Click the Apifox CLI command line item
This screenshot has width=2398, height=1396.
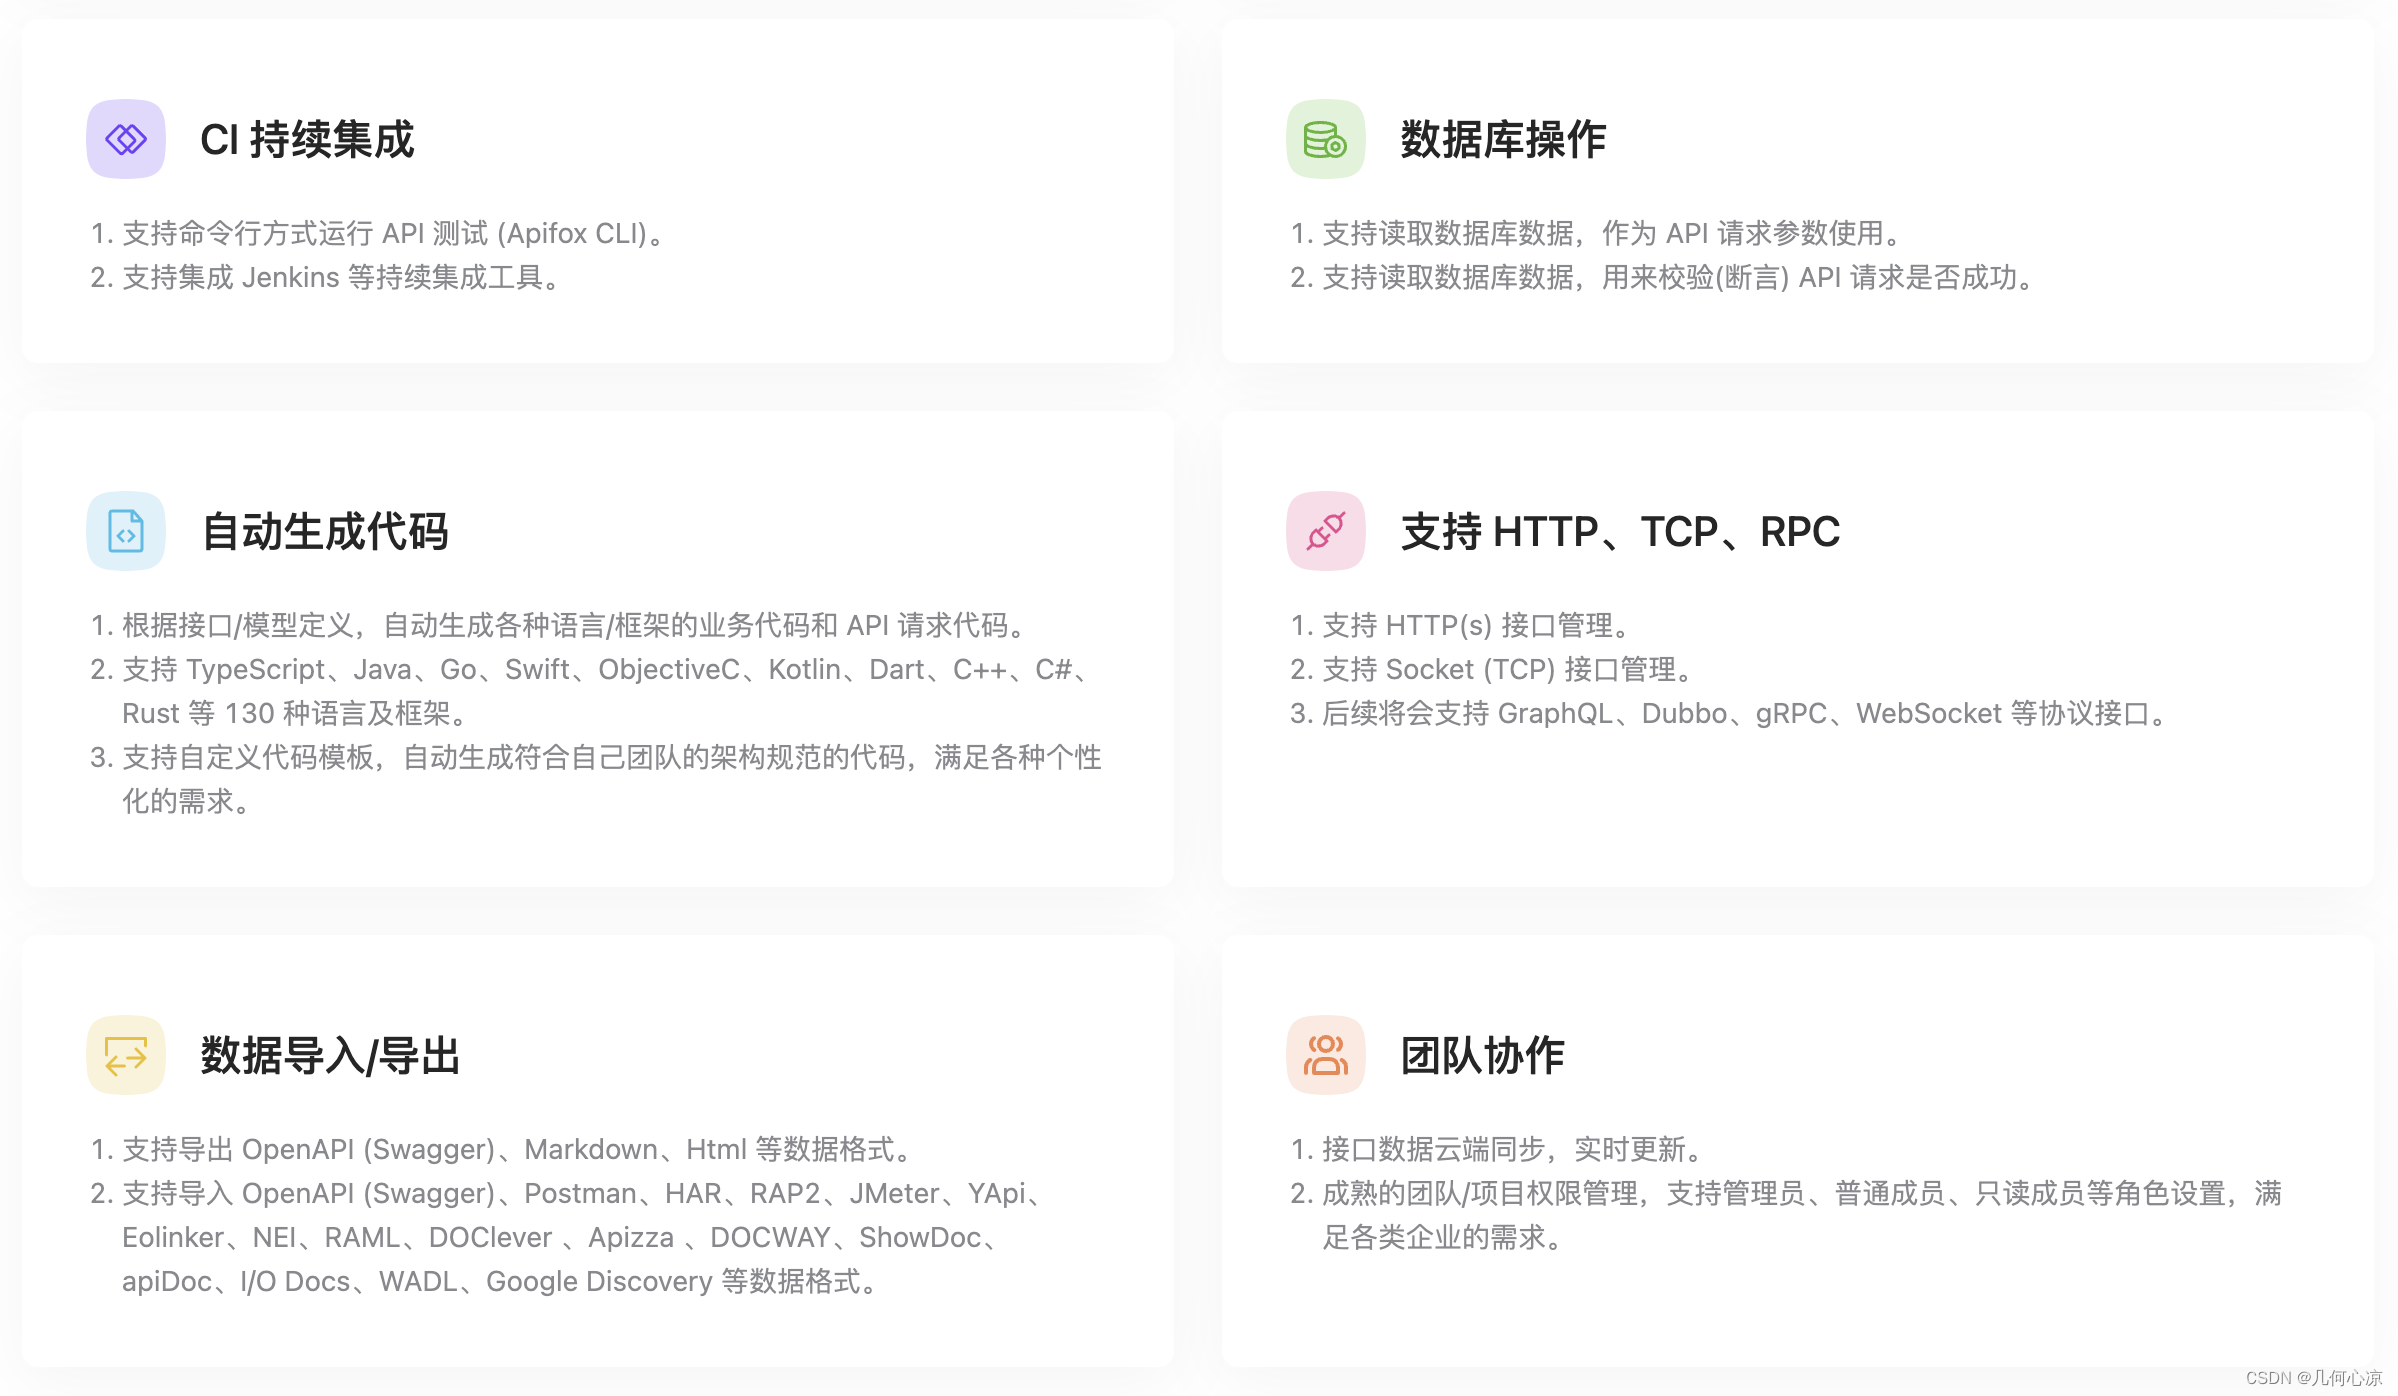(x=379, y=233)
